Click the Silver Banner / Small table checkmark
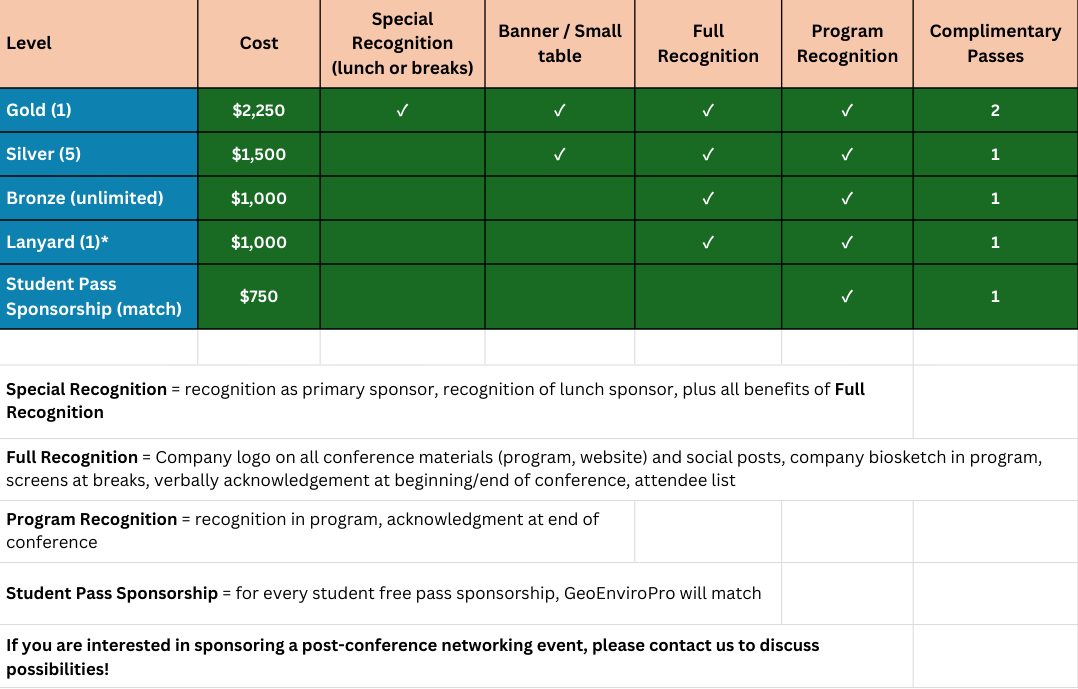1078x689 pixels. pos(560,154)
